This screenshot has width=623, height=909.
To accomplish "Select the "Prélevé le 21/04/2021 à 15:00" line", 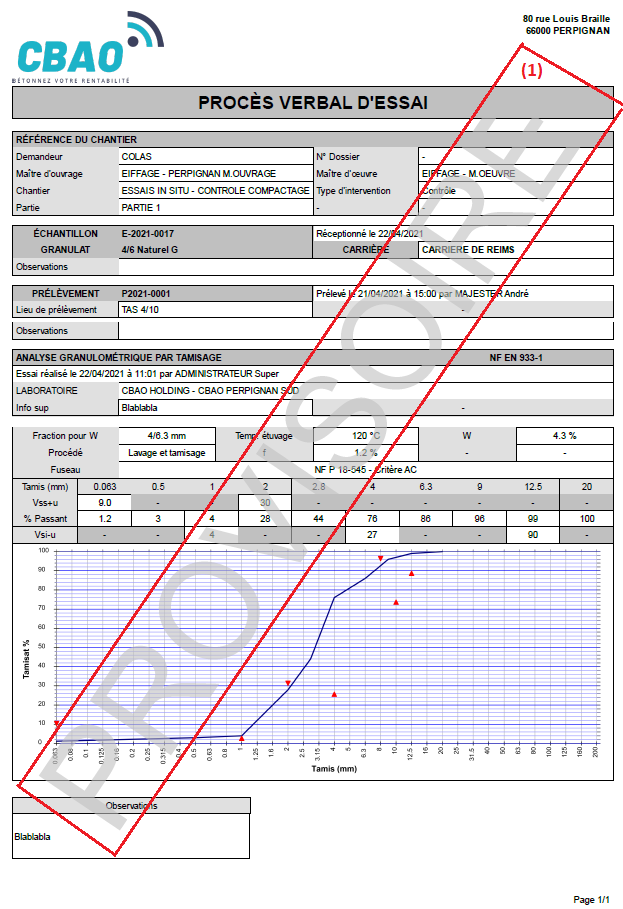I will (x=422, y=294).
